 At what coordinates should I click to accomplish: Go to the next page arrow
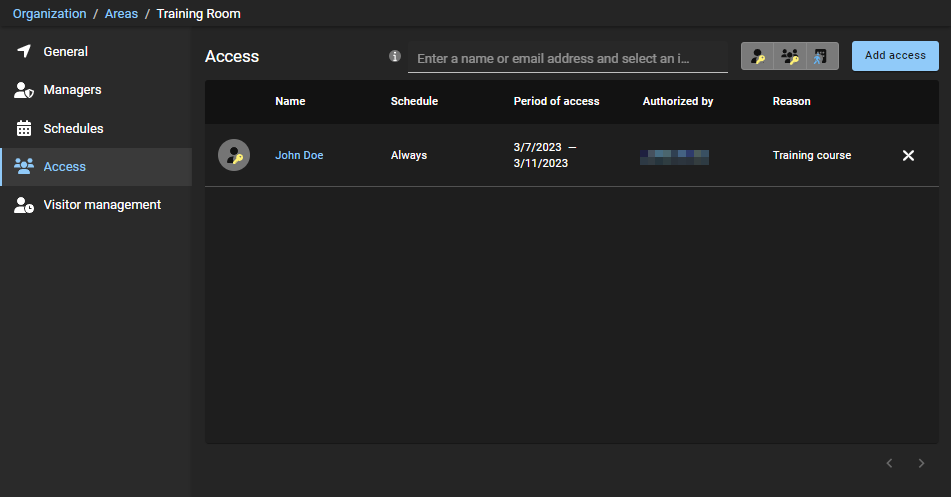tap(921, 463)
